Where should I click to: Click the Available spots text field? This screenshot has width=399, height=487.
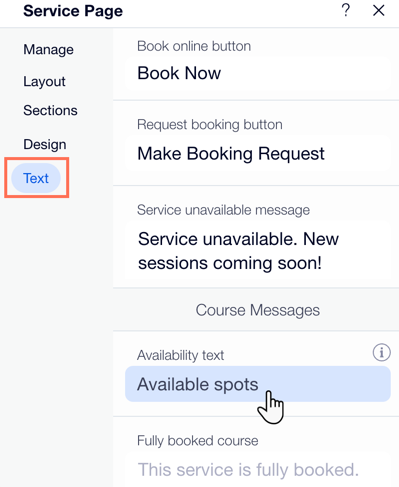click(x=258, y=384)
